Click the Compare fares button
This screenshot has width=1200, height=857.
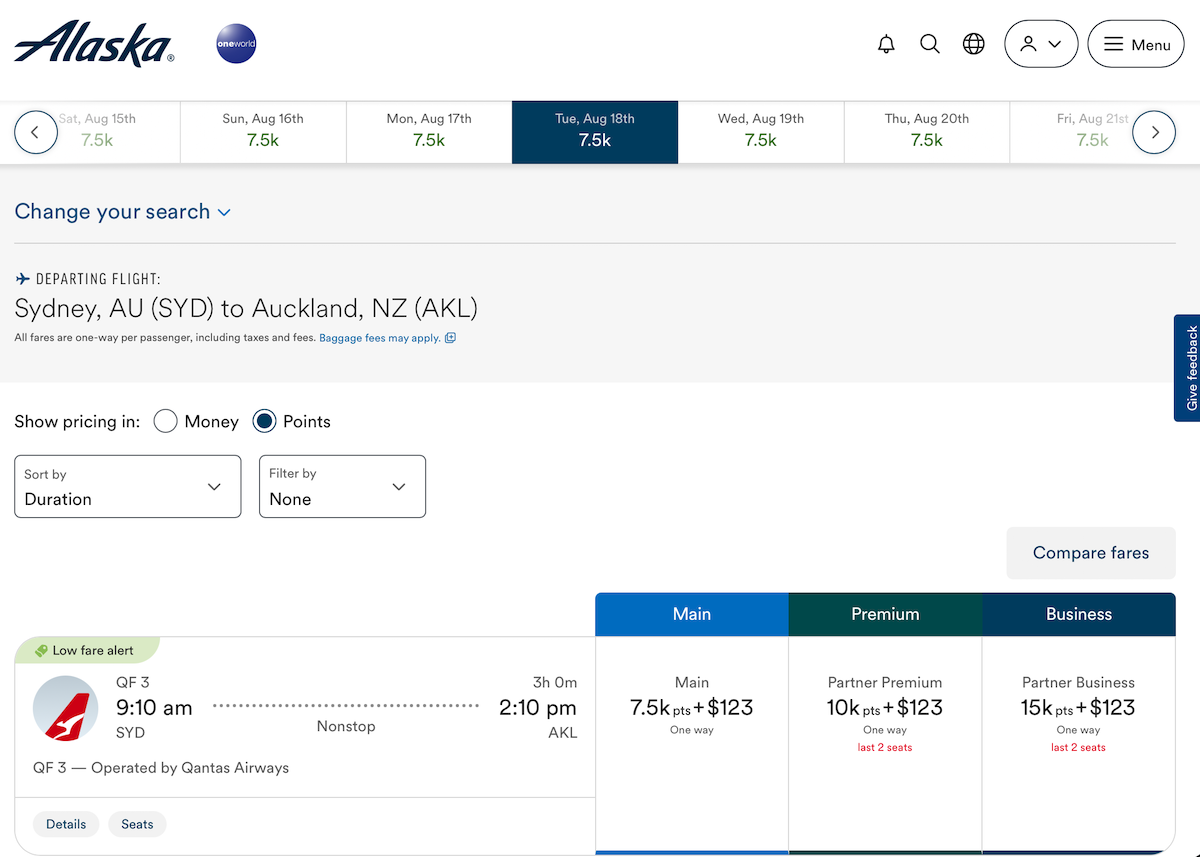click(1090, 552)
